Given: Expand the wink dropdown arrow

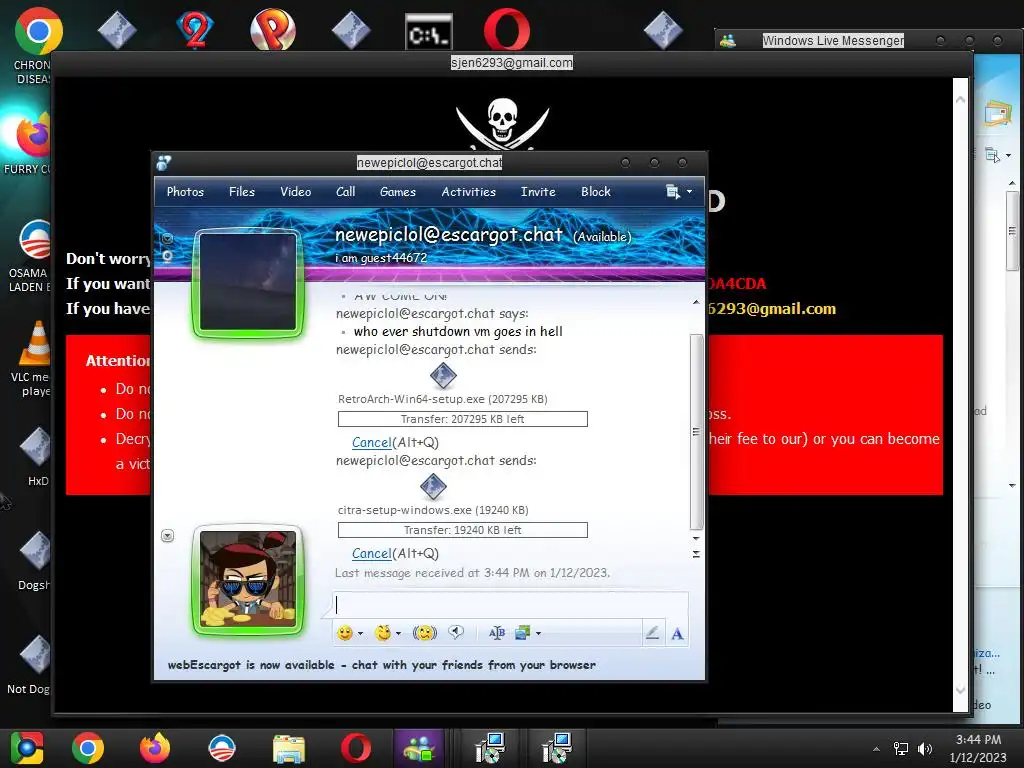Looking at the screenshot, I should click(398, 633).
